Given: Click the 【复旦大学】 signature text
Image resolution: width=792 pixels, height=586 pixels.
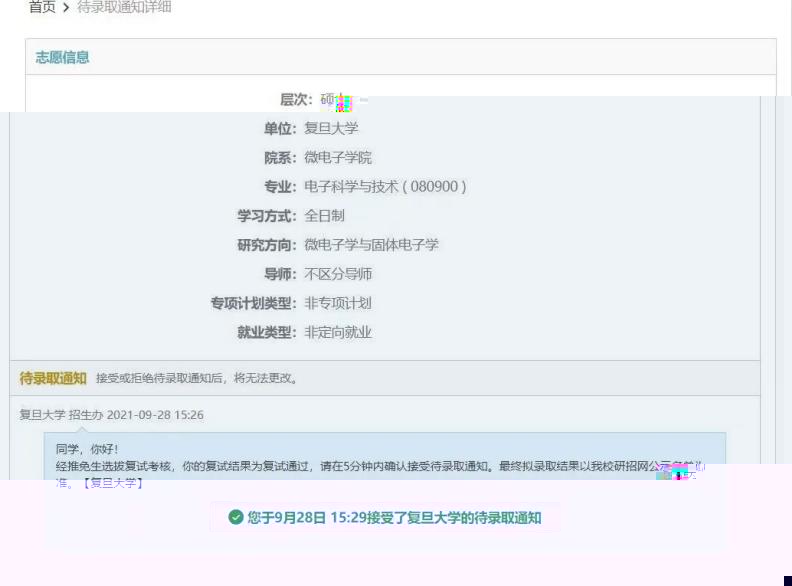Looking at the screenshot, I should [113, 483].
